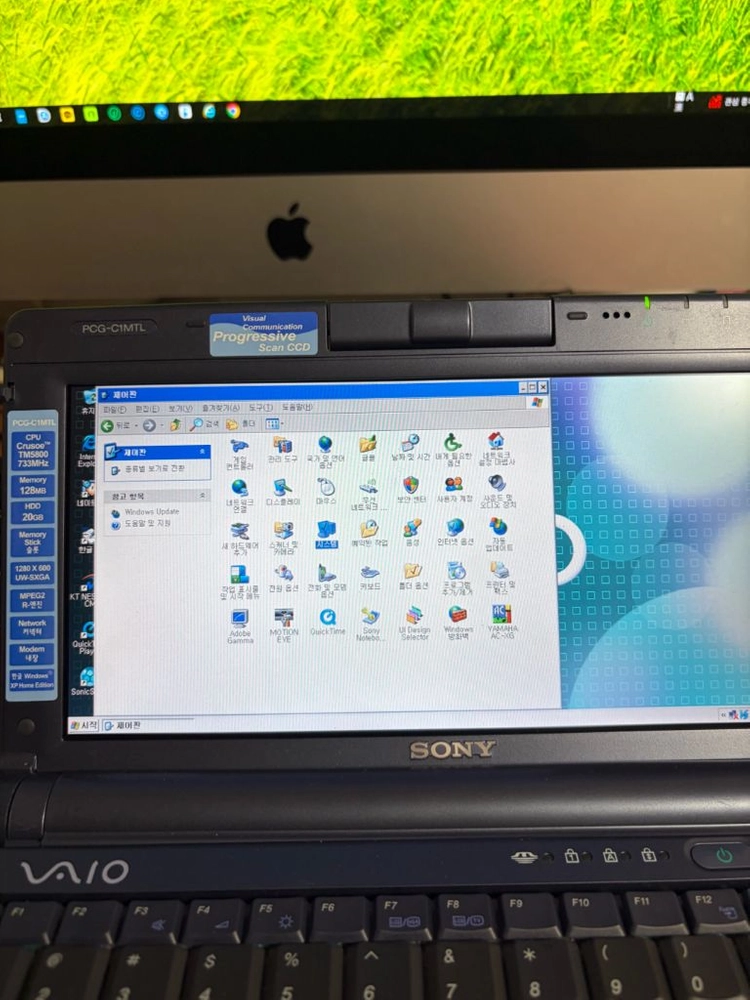Collapse the 참고 항목 side panel chevron
Viewport: 750px width, 1000px height.
(203, 495)
